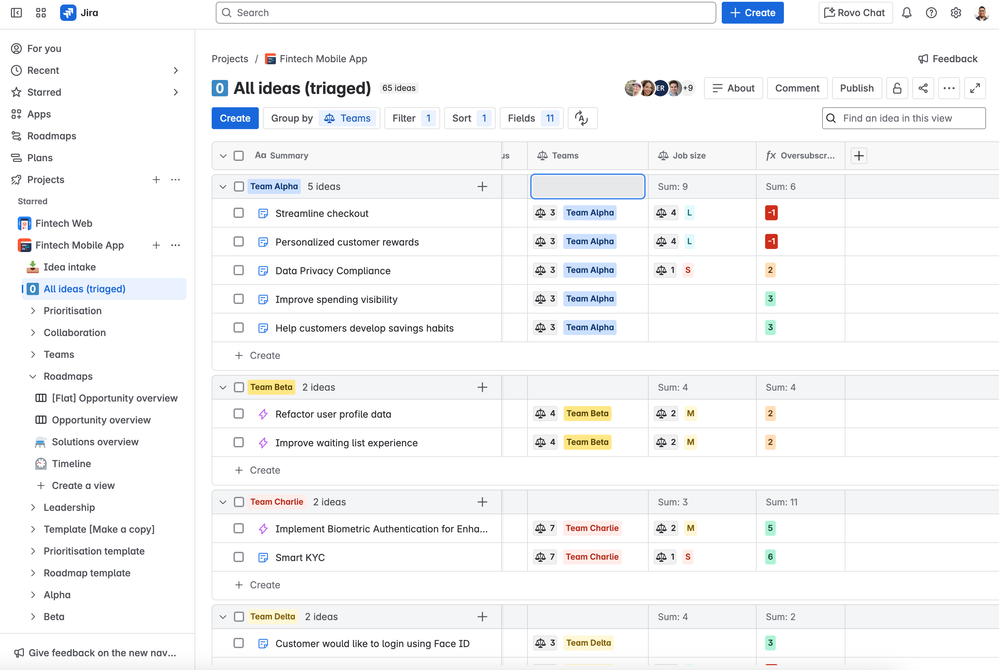Click the red -1 oversubscribed badge for Streamline checkout
Screen dimensions: 999x670
(x=771, y=213)
